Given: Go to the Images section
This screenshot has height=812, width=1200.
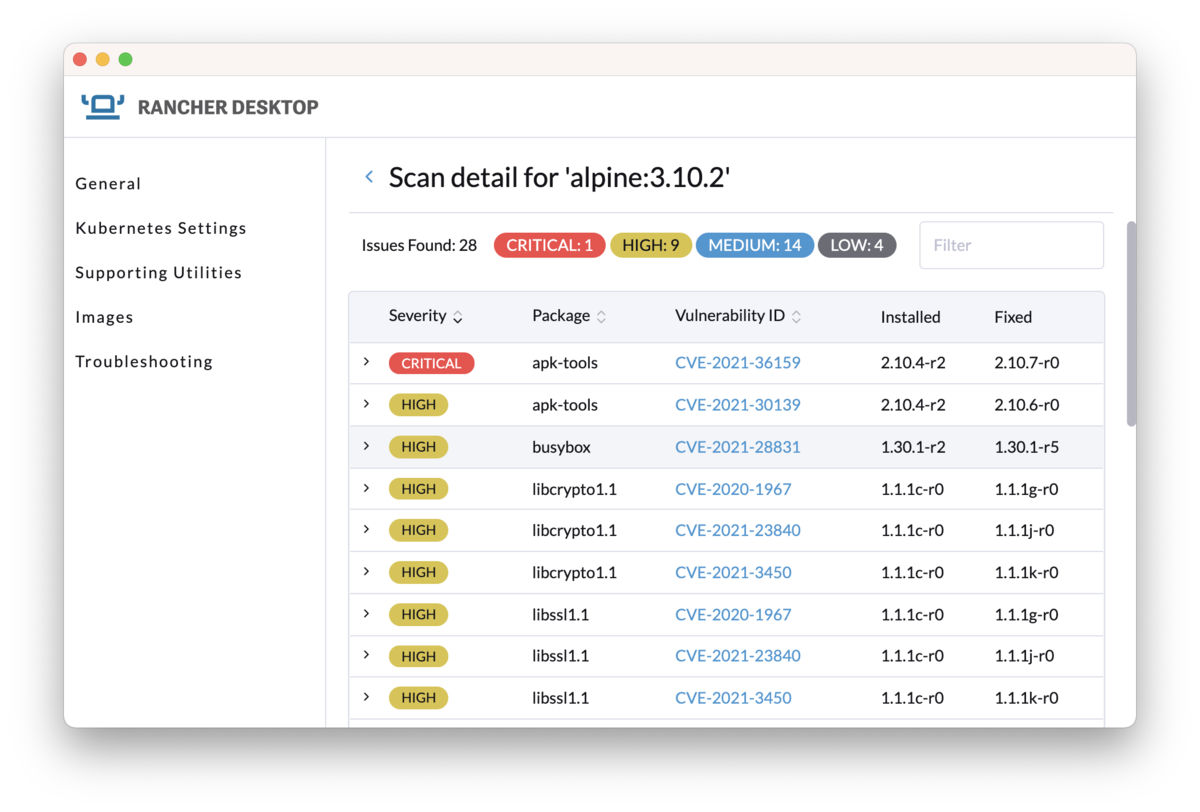Looking at the screenshot, I should point(104,317).
